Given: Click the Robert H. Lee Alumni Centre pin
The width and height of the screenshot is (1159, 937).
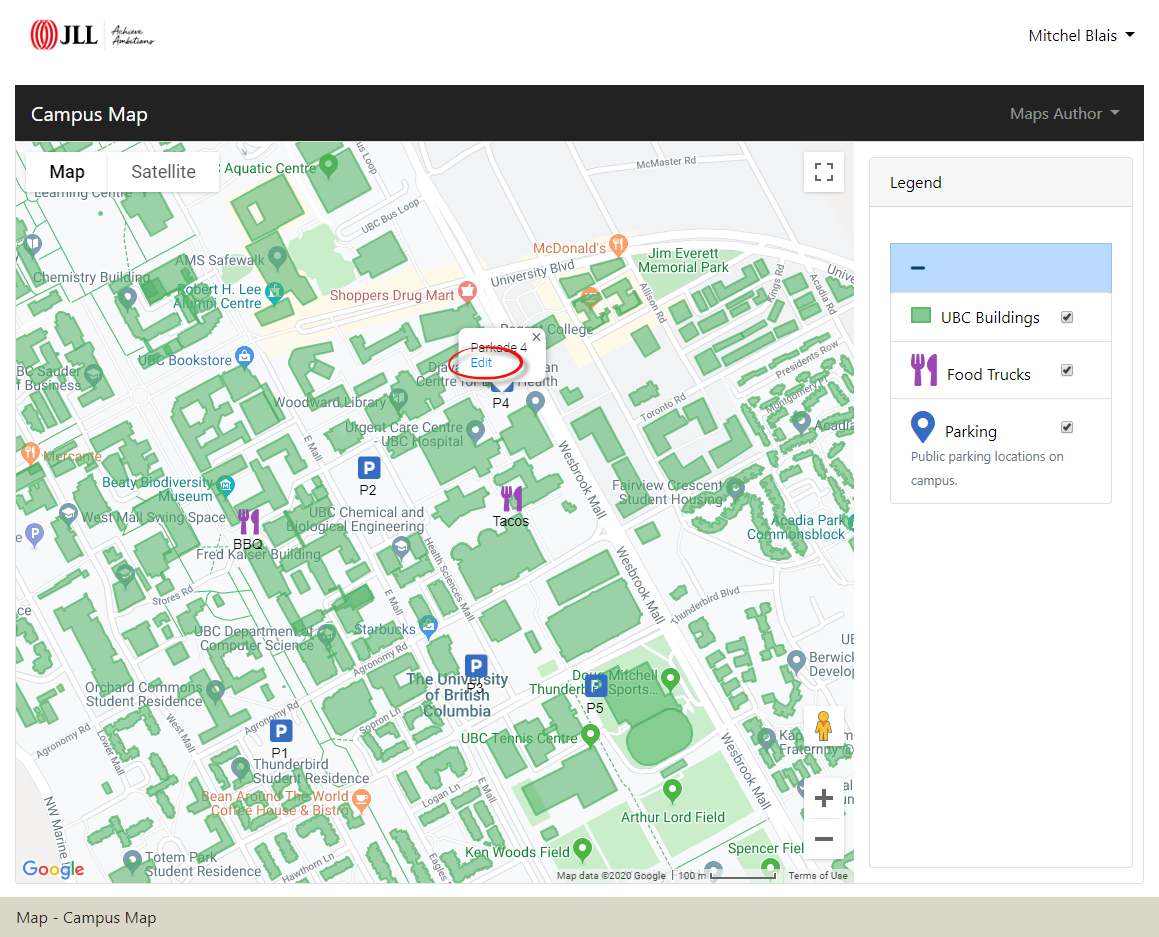Looking at the screenshot, I should coord(273,293).
